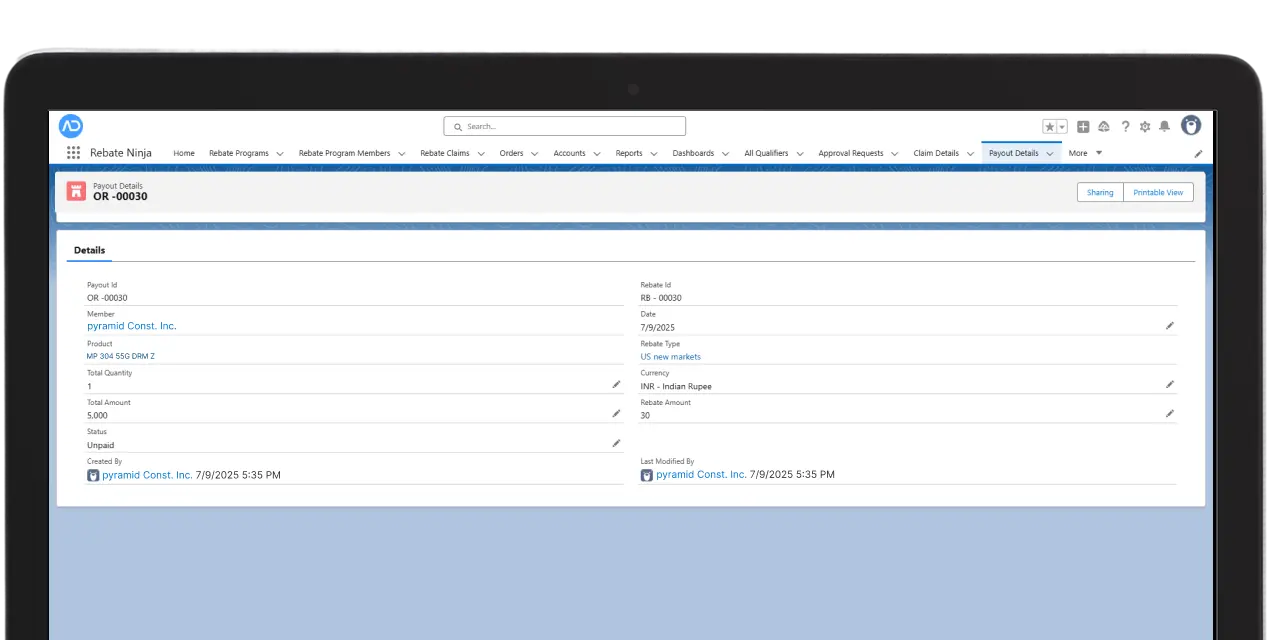The image size is (1270, 640).
Task: Go to the Home tab
Action: click(x=184, y=153)
